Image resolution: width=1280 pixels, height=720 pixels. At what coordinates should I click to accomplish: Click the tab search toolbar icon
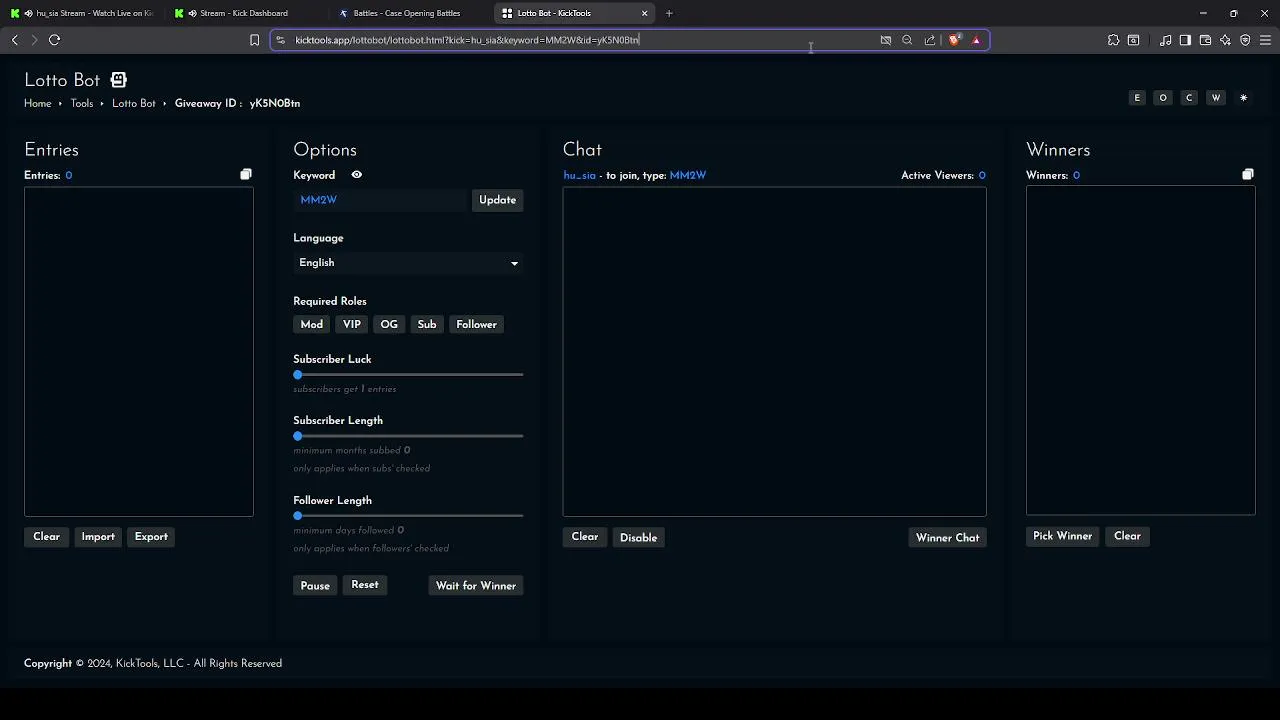tap(1133, 40)
